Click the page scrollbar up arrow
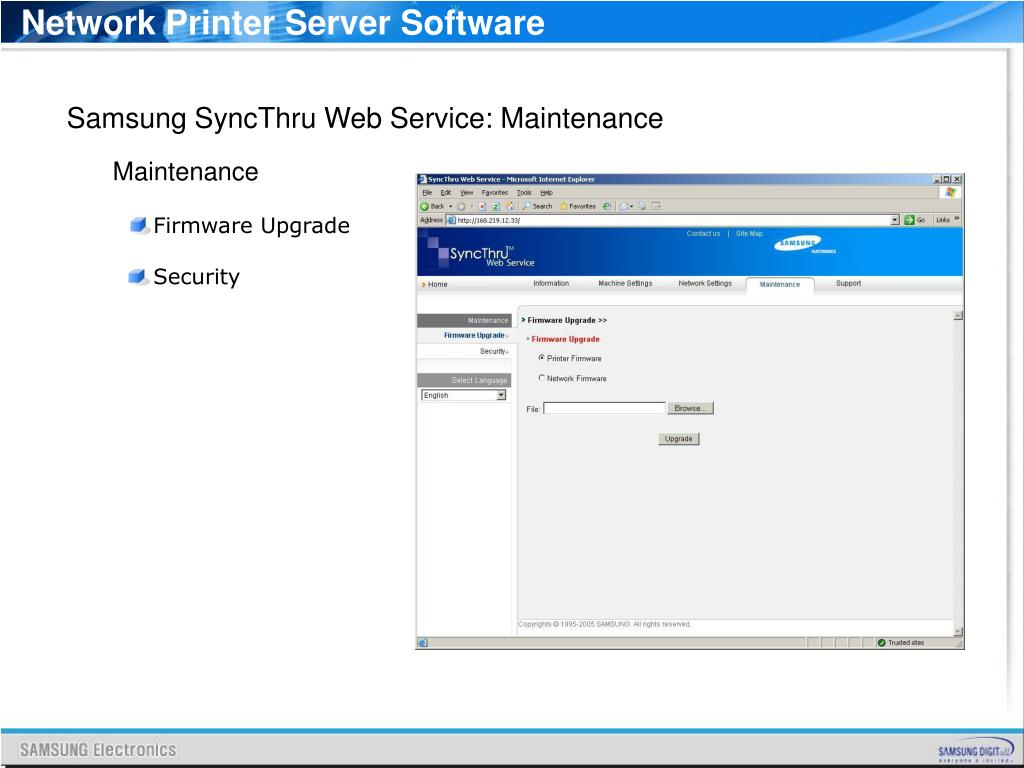The width and height of the screenshot is (1024, 768). coord(958,315)
